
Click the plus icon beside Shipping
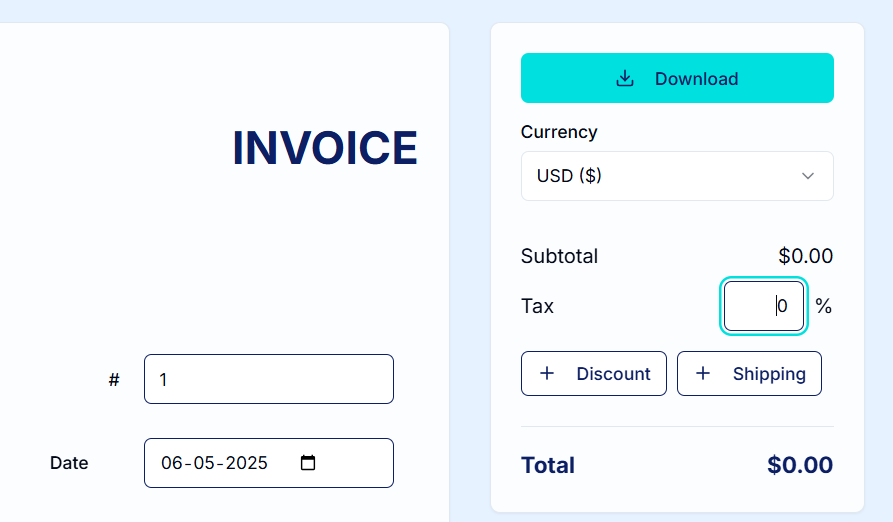point(703,373)
